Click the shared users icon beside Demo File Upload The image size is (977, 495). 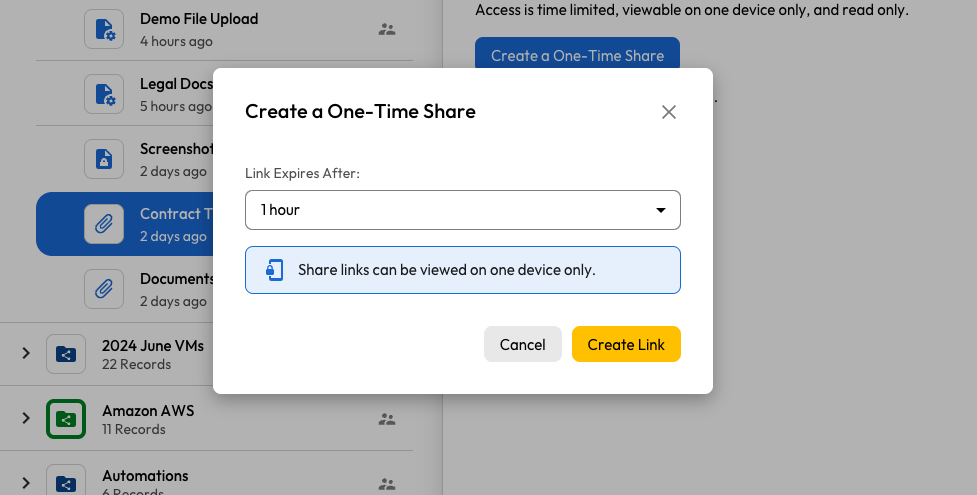click(x=387, y=29)
